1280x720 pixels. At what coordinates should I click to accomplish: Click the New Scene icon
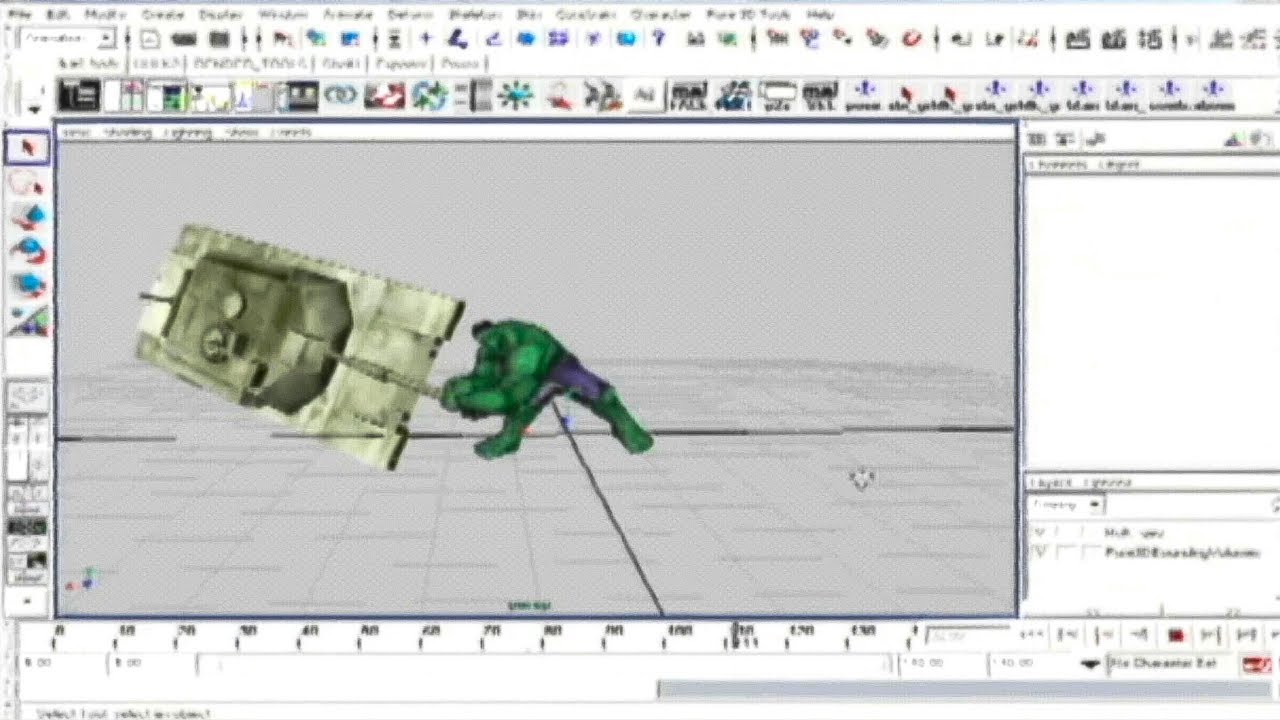click(x=150, y=39)
